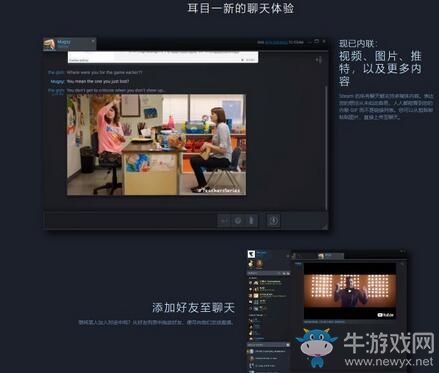This screenshot has height=373, width=439.
Task: Select the Mugsy chat tab
Action: [70, 44]
